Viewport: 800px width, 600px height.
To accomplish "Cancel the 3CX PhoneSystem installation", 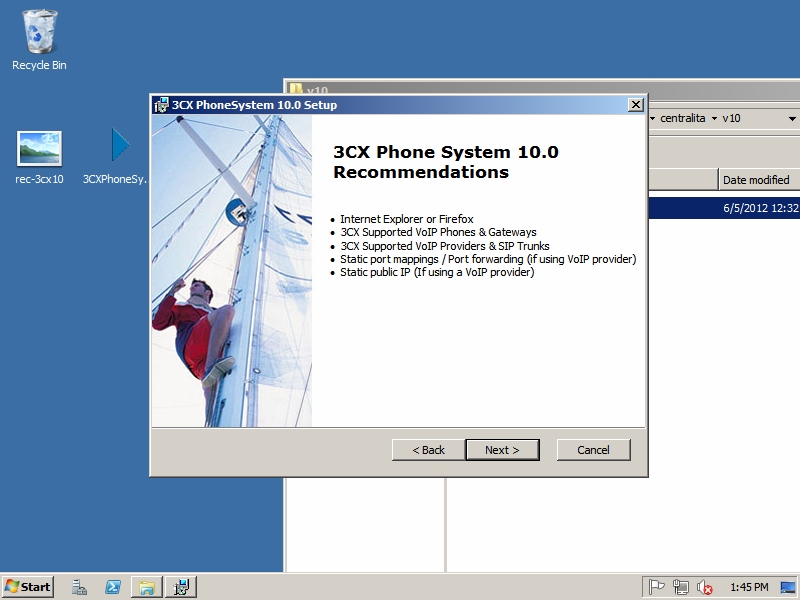I will coord(593,450).
